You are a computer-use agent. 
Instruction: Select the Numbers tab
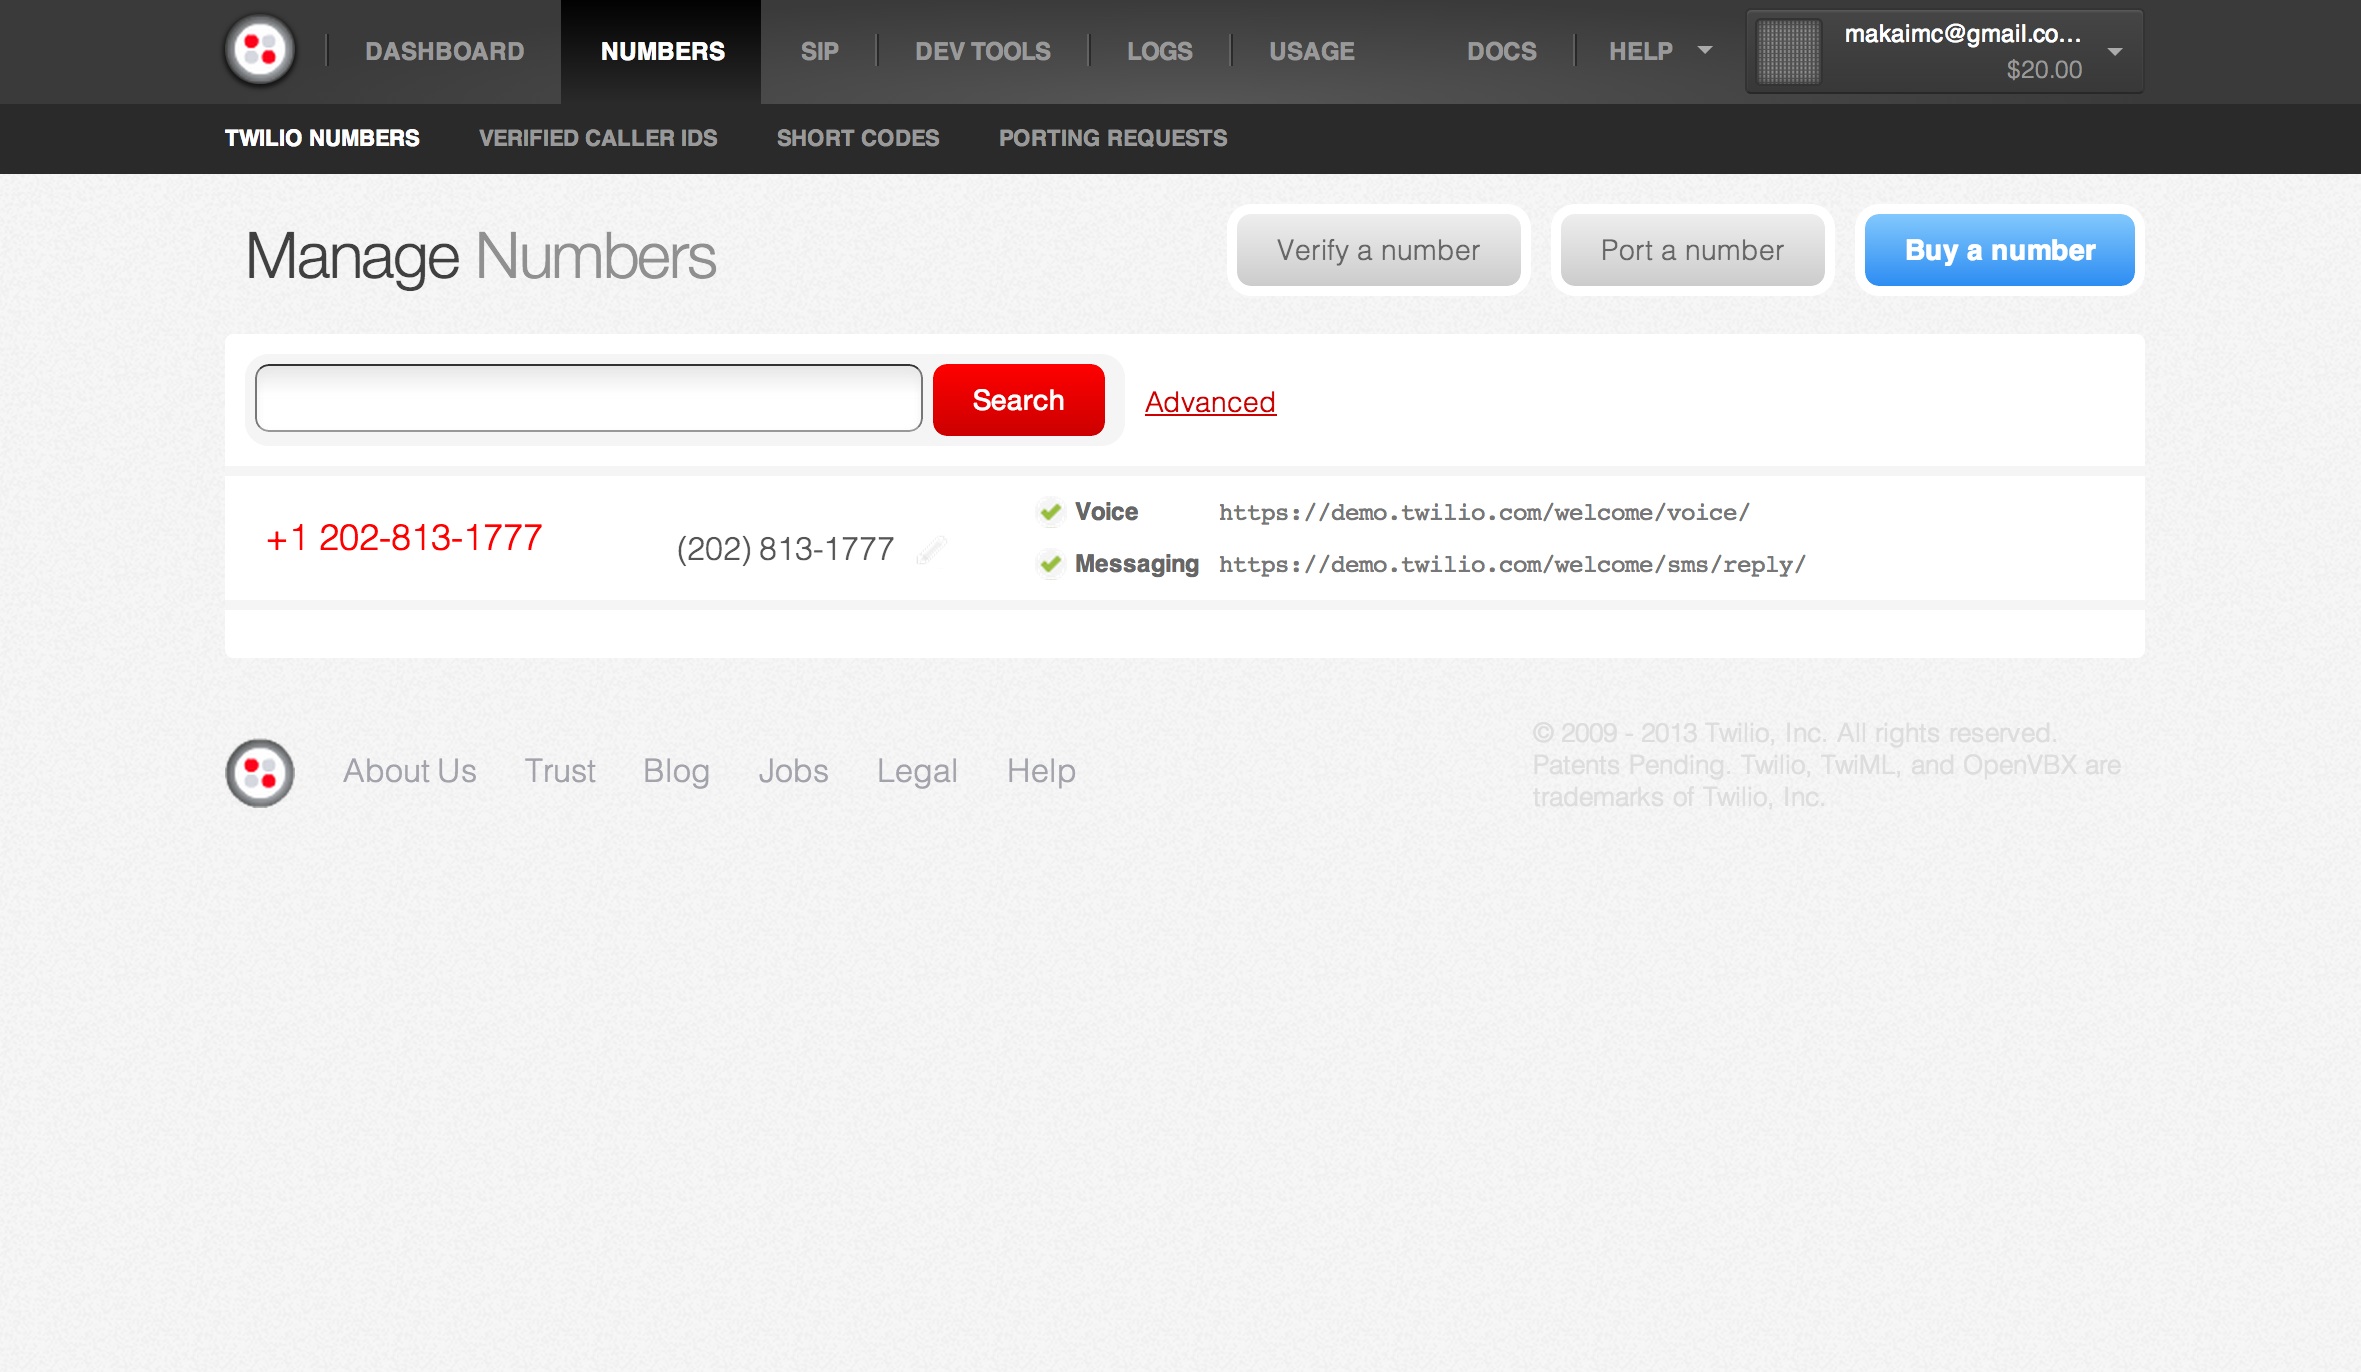pyautogui.click(x=662, y=51)
